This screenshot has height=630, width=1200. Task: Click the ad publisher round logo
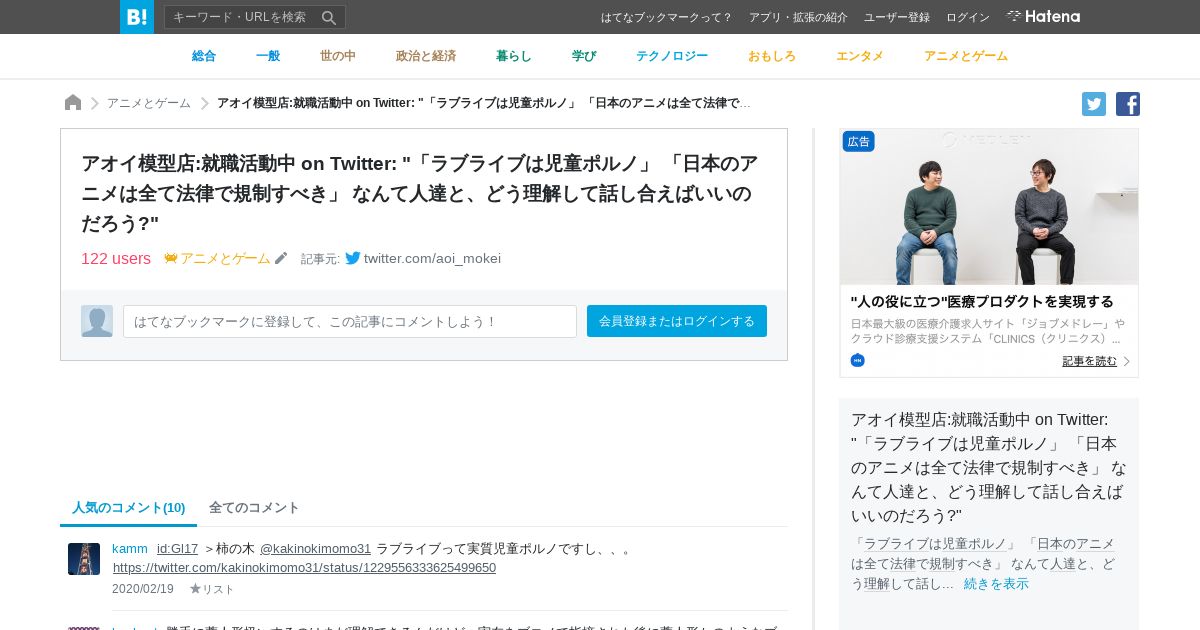coord(857,360)
